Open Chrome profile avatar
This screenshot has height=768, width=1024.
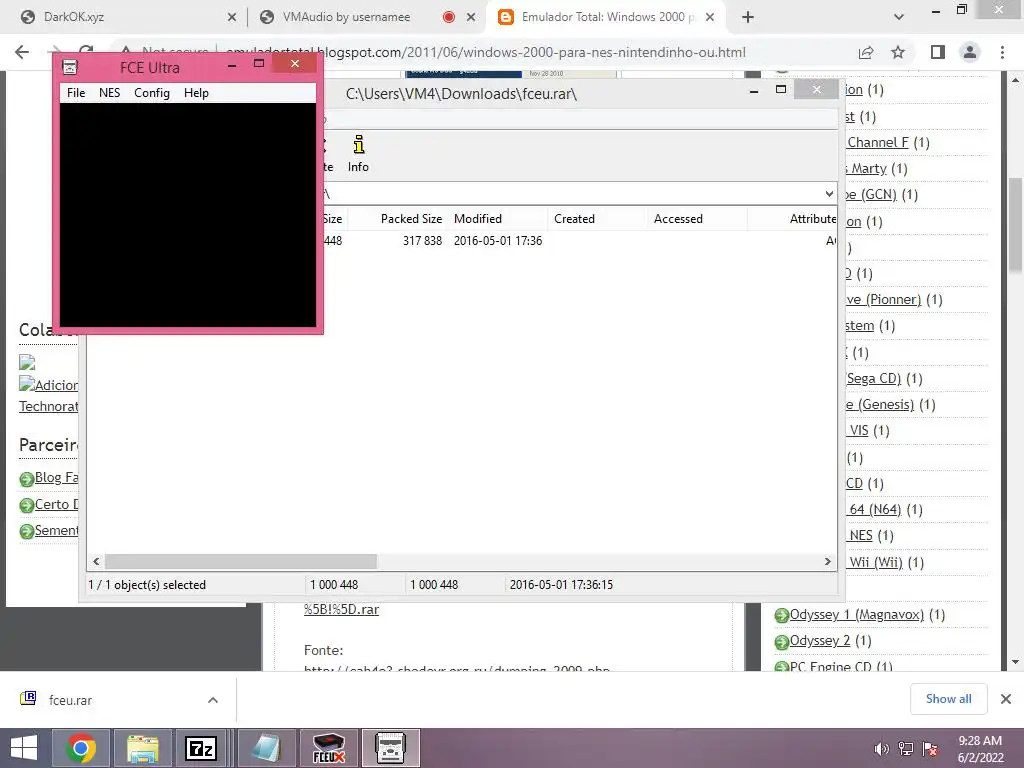970,52
